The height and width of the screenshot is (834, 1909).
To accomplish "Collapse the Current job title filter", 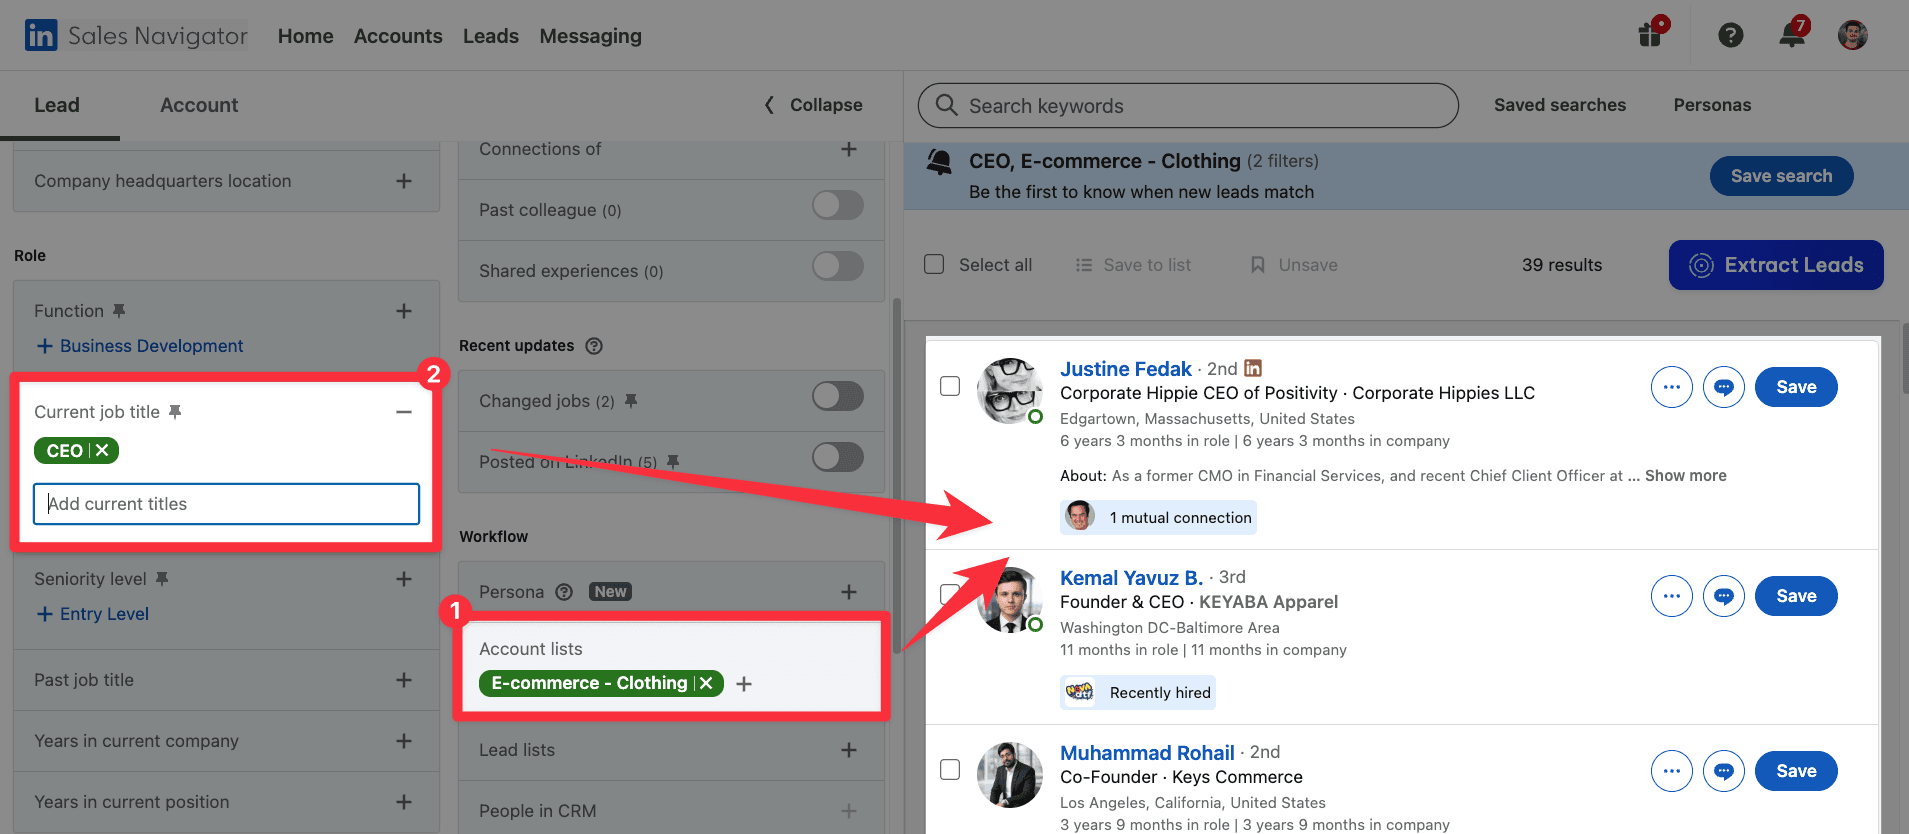I will coord(404,412).
